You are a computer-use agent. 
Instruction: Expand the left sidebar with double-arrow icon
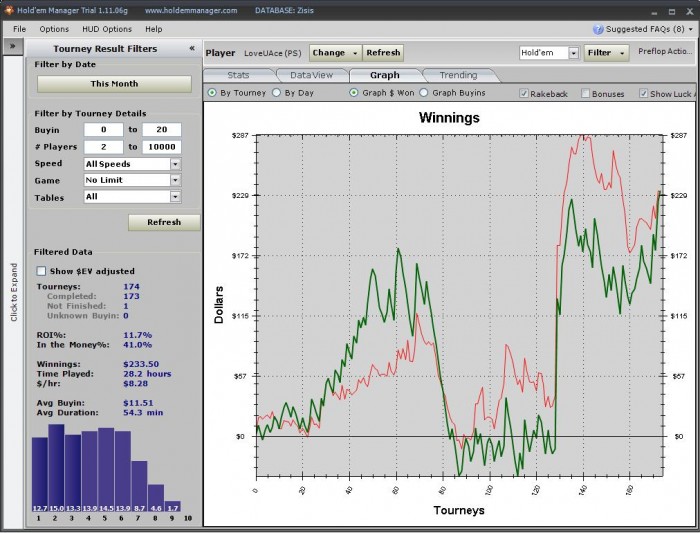point(12,47)
